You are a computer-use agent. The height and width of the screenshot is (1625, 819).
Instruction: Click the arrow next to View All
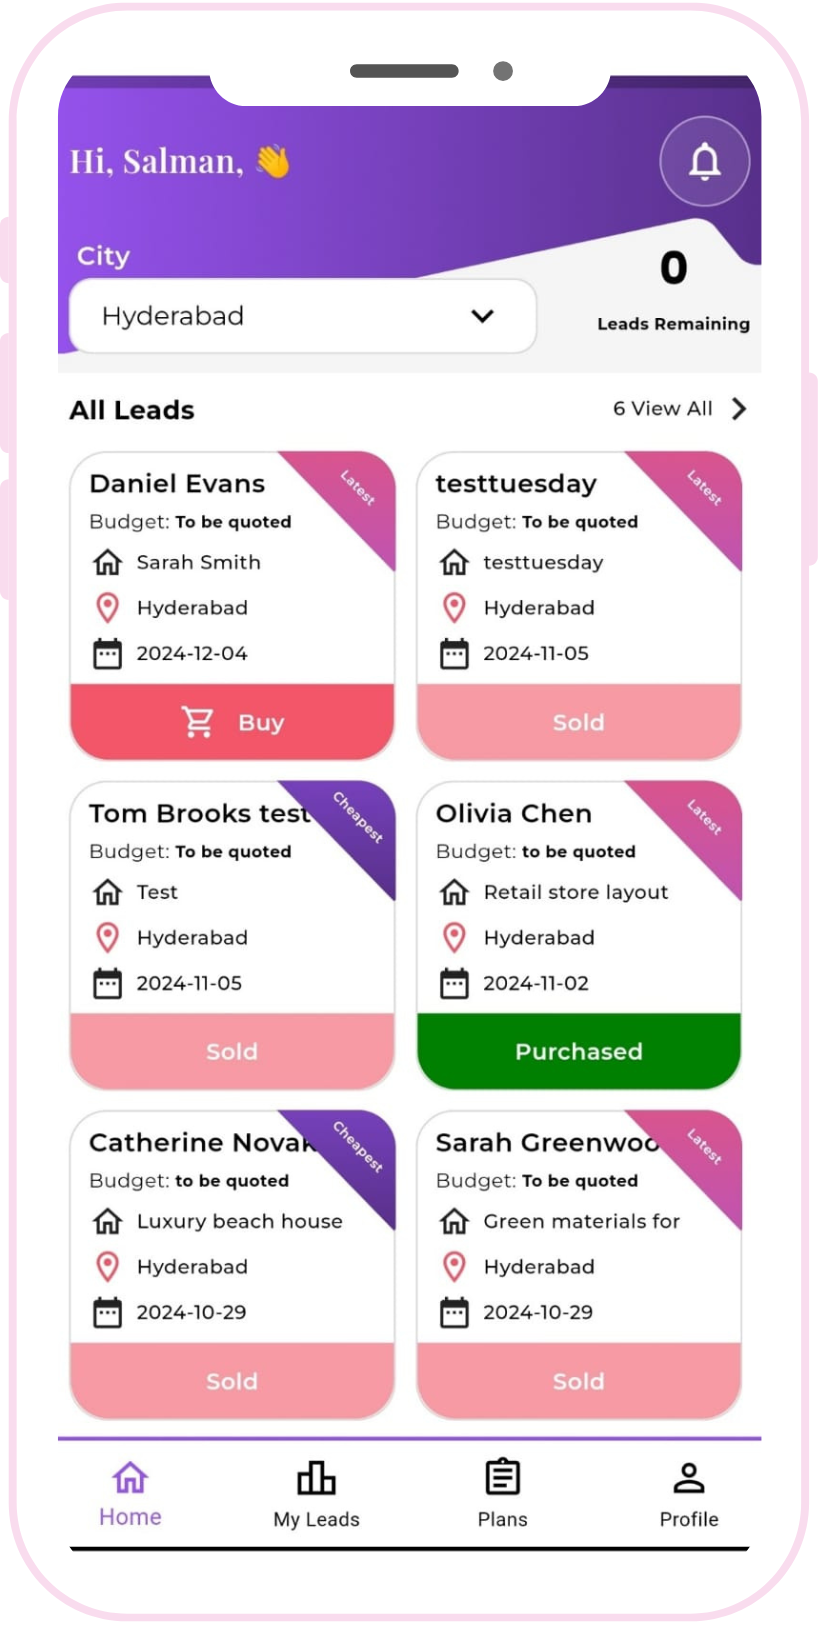pyautogui.click(x=739, y=408)
